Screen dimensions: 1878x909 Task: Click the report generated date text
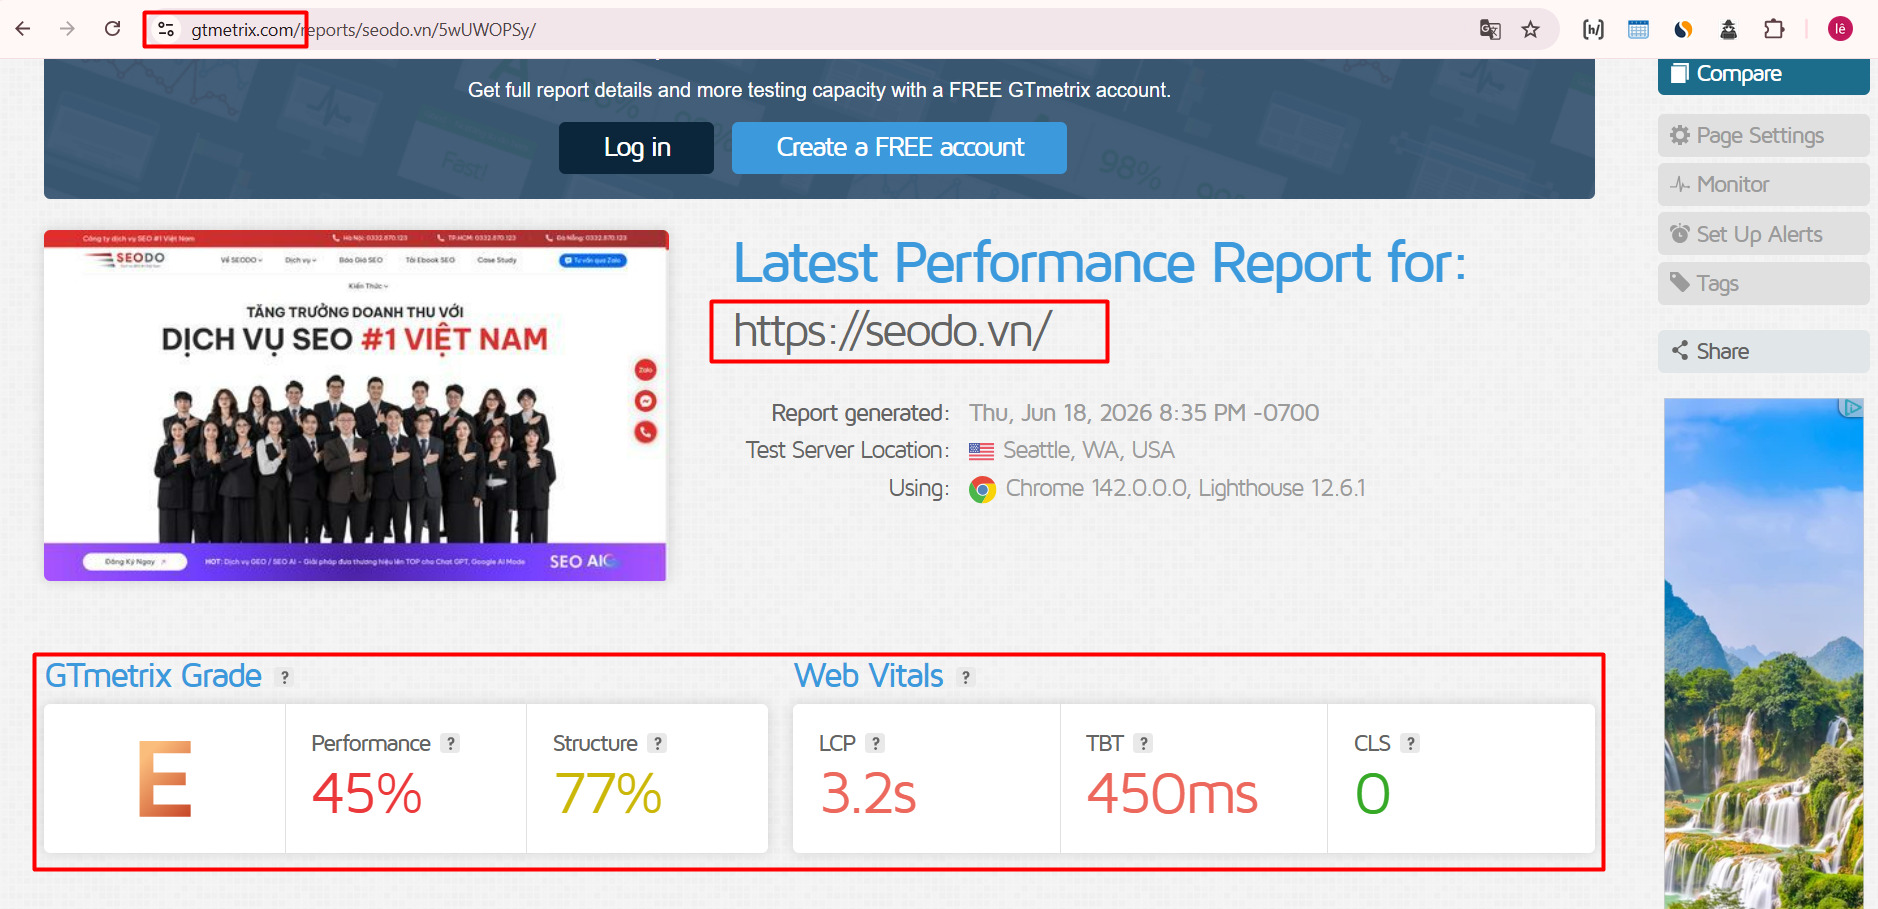(x=1144, y=413)
